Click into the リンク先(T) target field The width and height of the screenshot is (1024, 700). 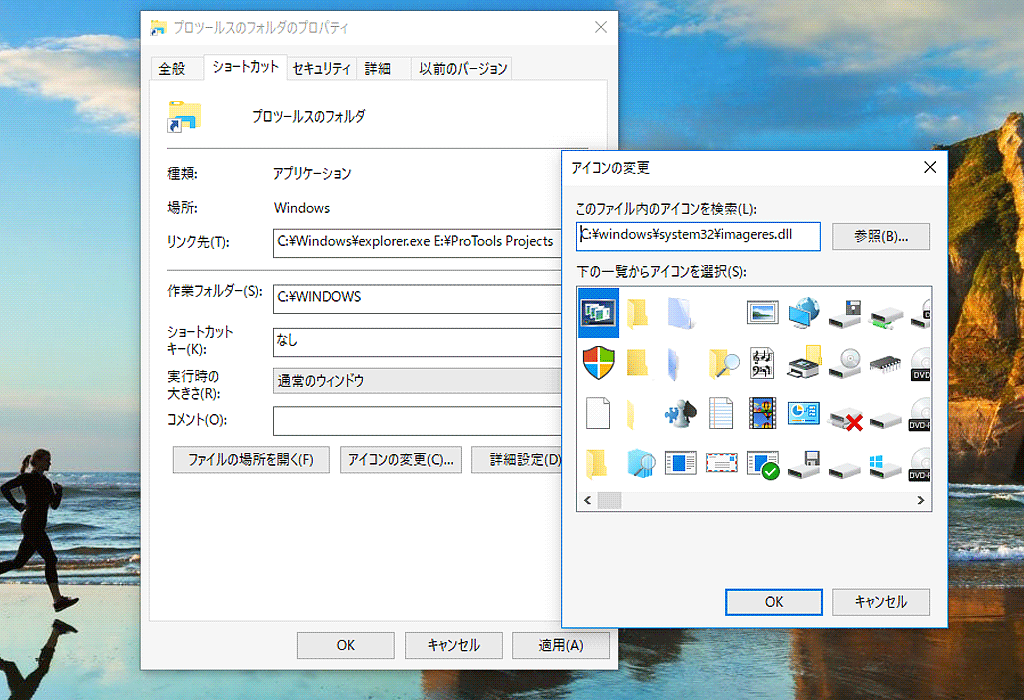417,243
